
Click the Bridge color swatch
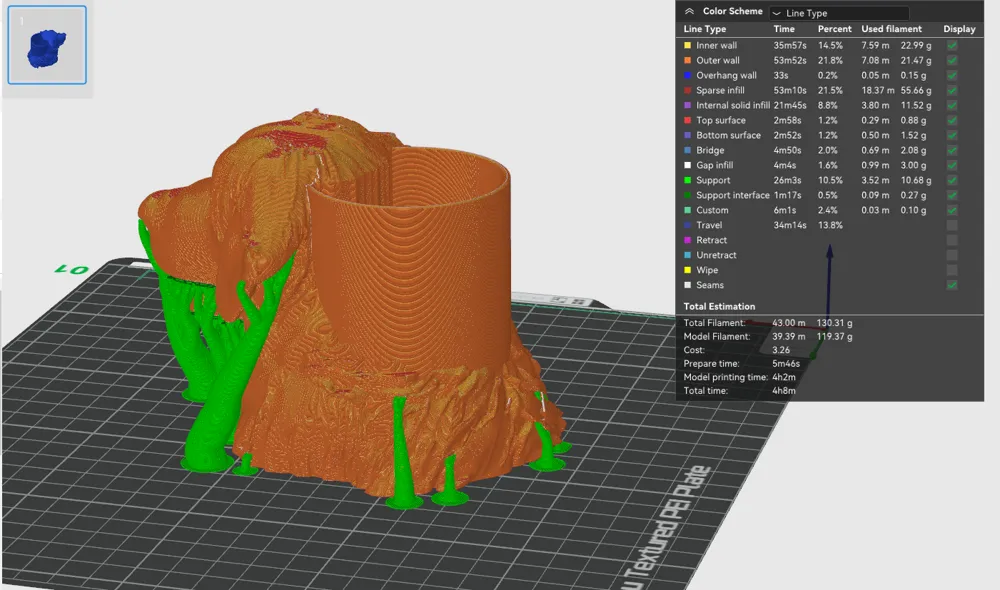[x=688, y=150]
